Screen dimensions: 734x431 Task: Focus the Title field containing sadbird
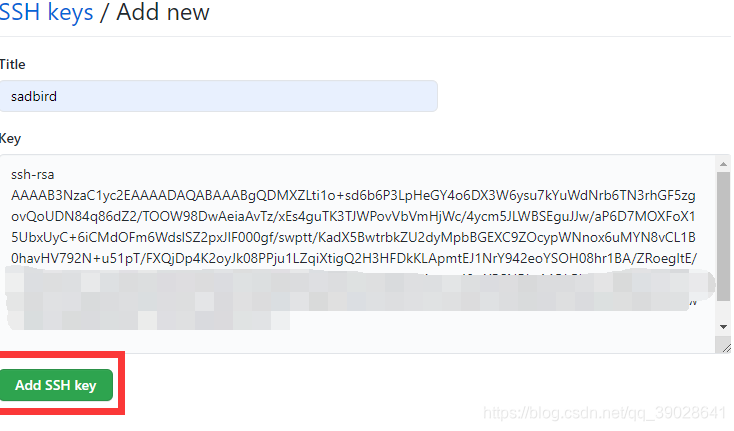[219, 96]
